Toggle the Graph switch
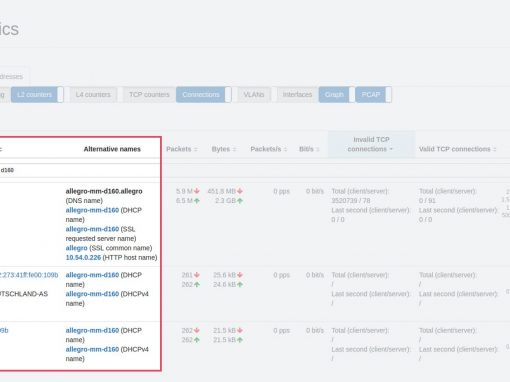 point(336,95)
